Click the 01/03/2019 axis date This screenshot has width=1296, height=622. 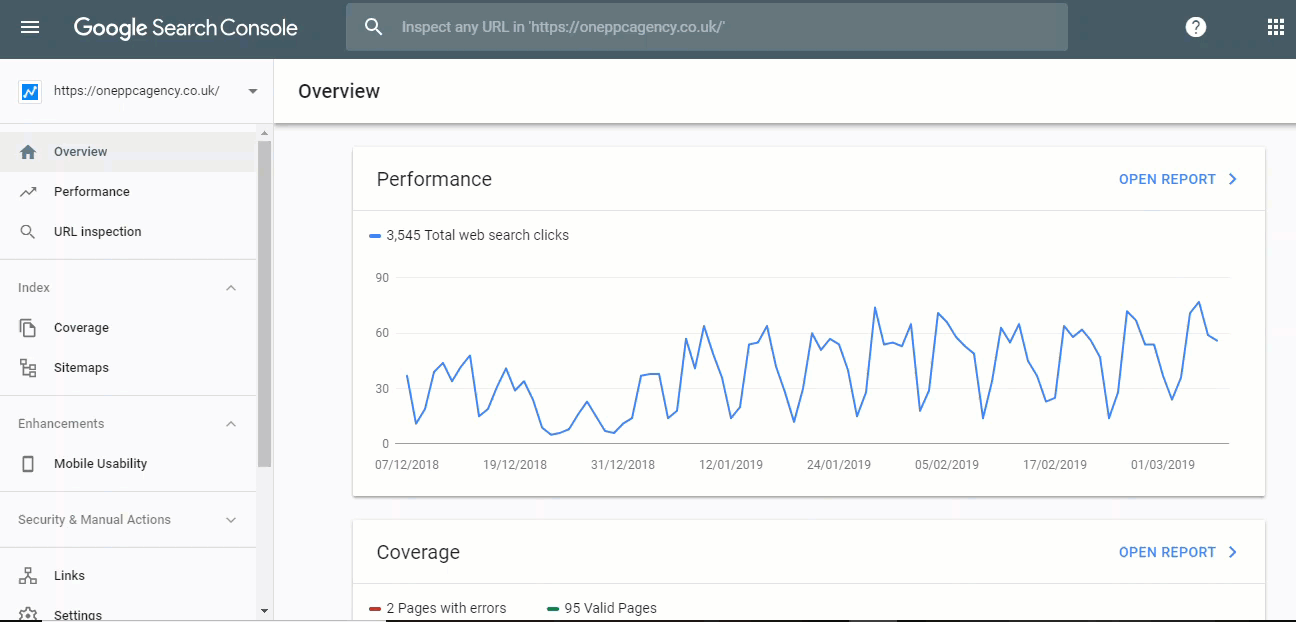pos(1163,465)
